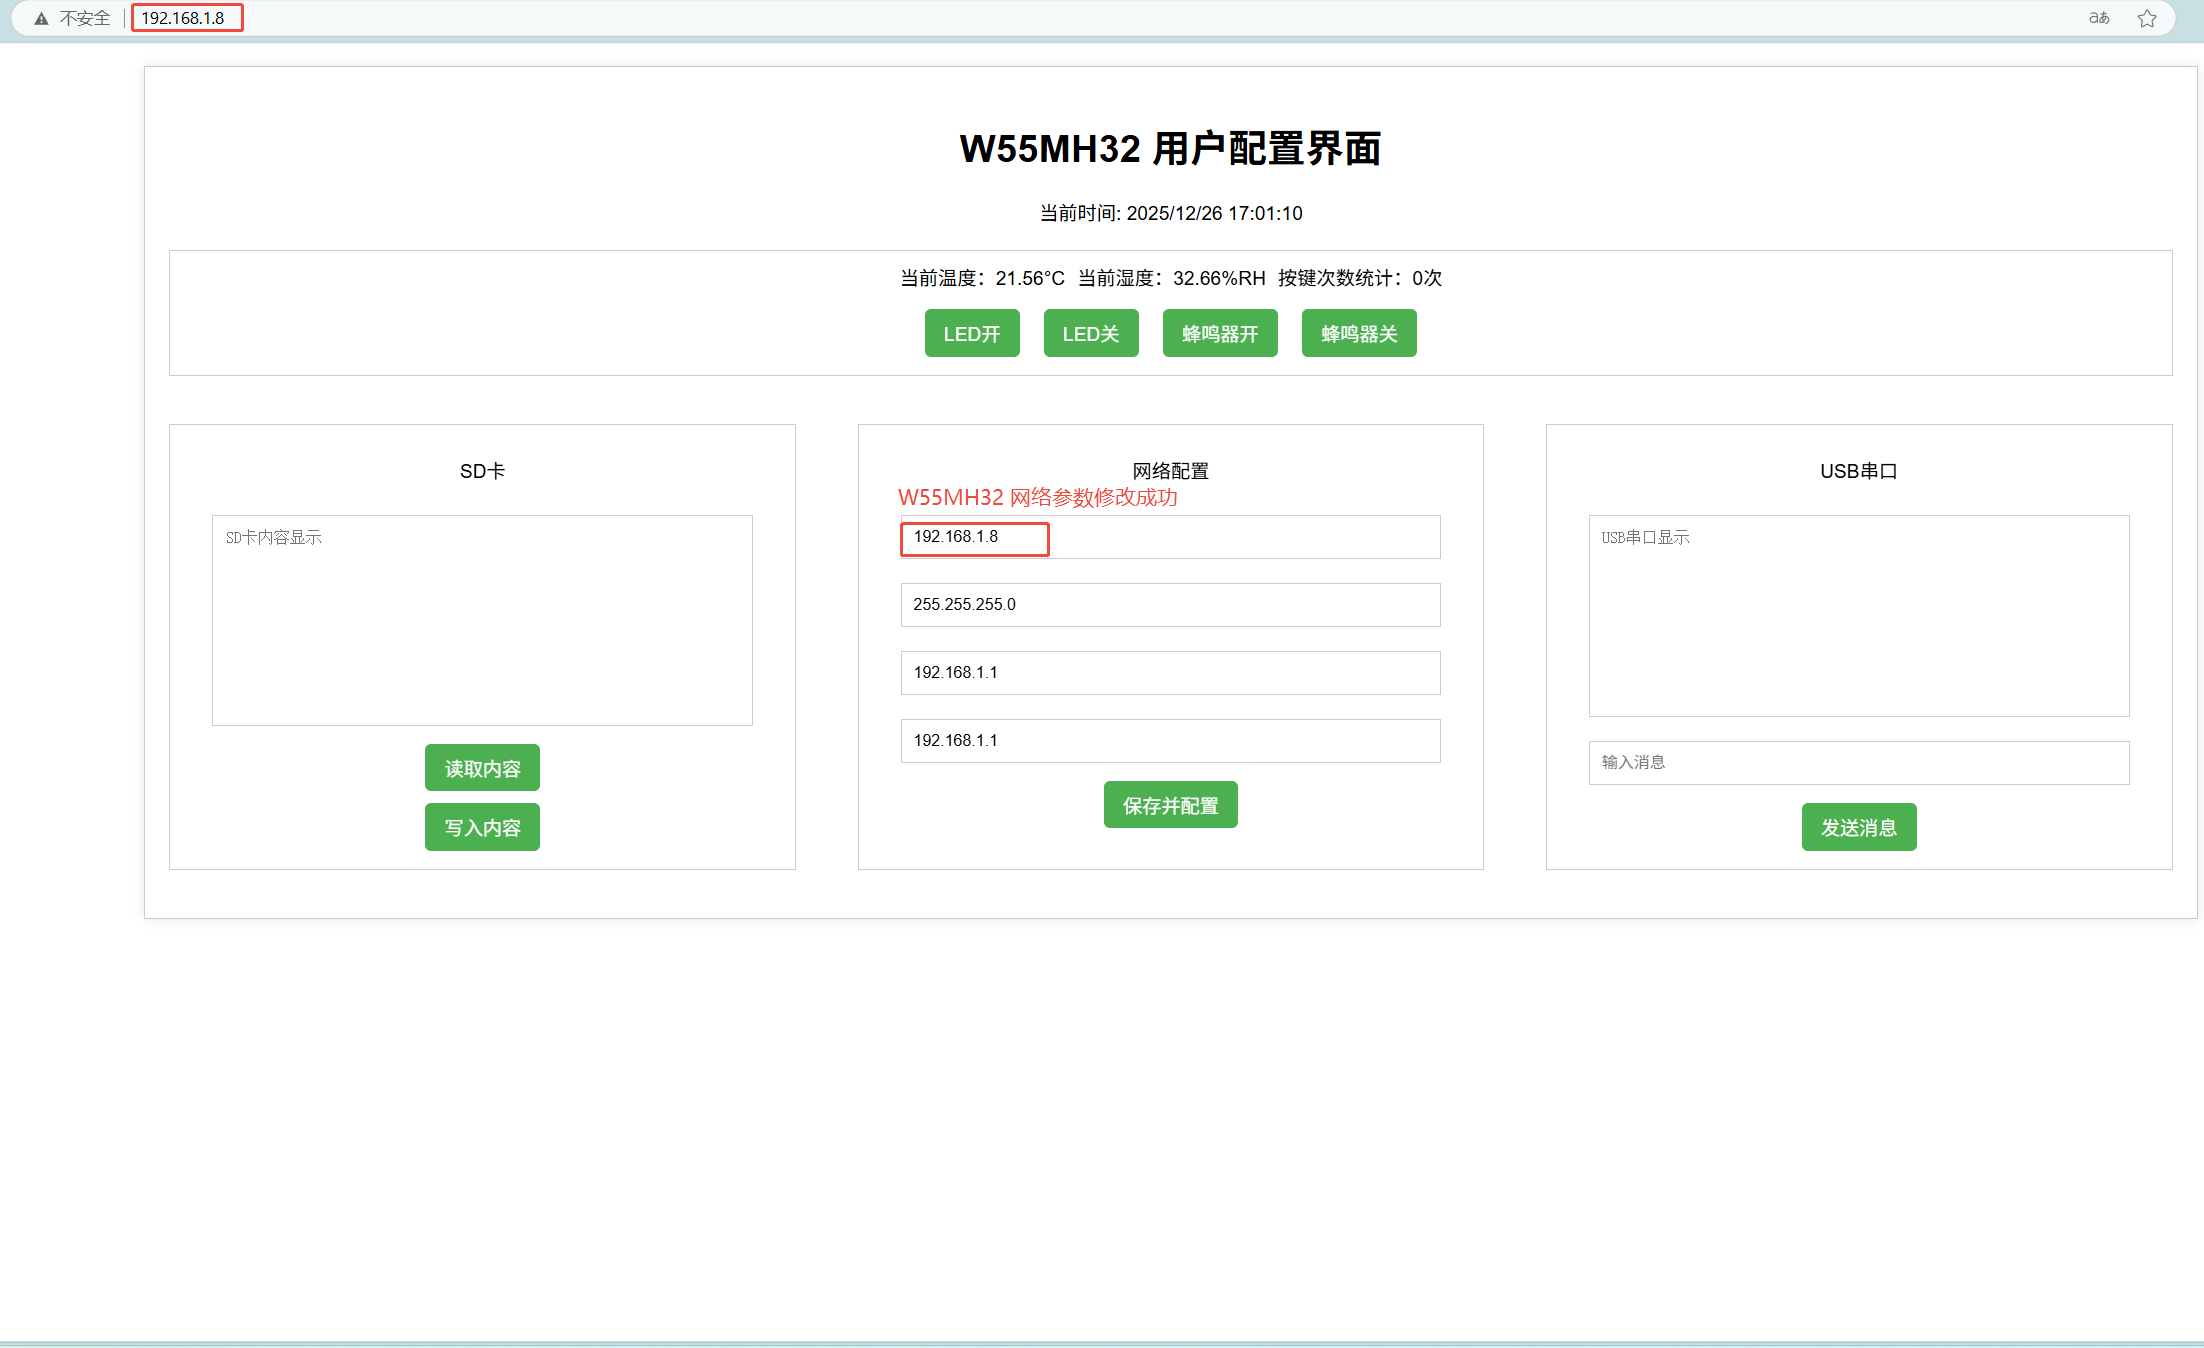Click 写入内容 to write SD card
The image size is (2204, 1348).
482,827
